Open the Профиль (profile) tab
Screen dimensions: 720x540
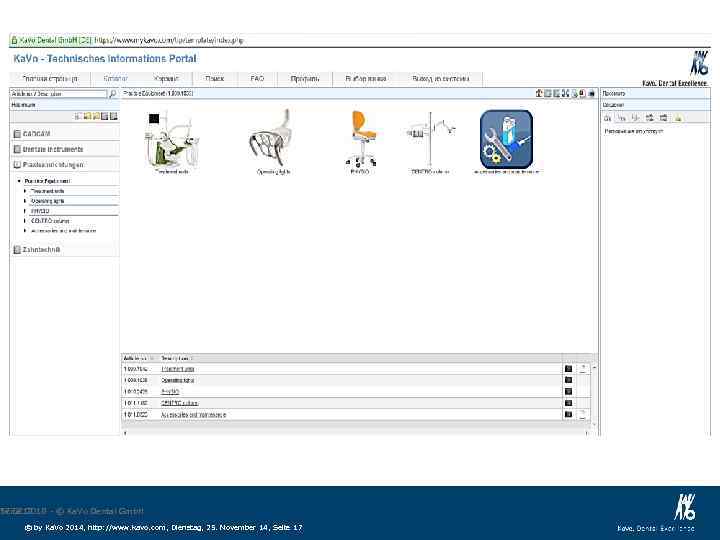tap(305, 79)
